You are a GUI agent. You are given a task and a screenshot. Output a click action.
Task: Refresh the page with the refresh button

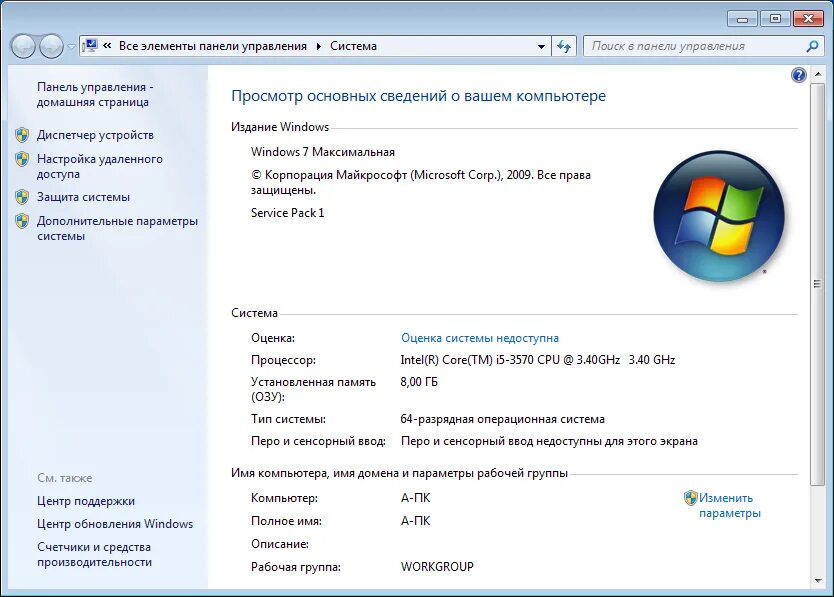tap(564, 46)
